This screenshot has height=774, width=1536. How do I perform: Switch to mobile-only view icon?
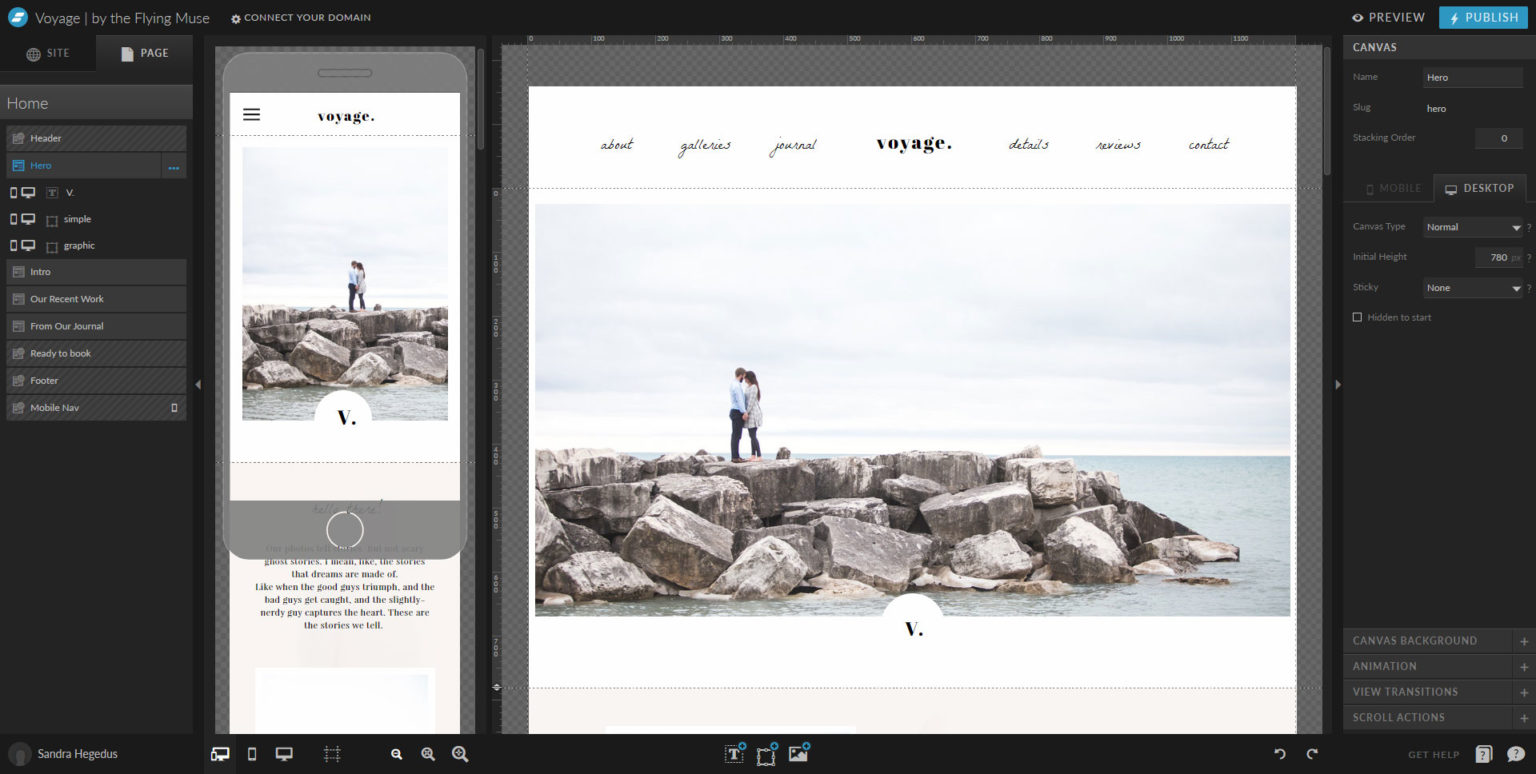pyautogui.click(x=251, y=754)
